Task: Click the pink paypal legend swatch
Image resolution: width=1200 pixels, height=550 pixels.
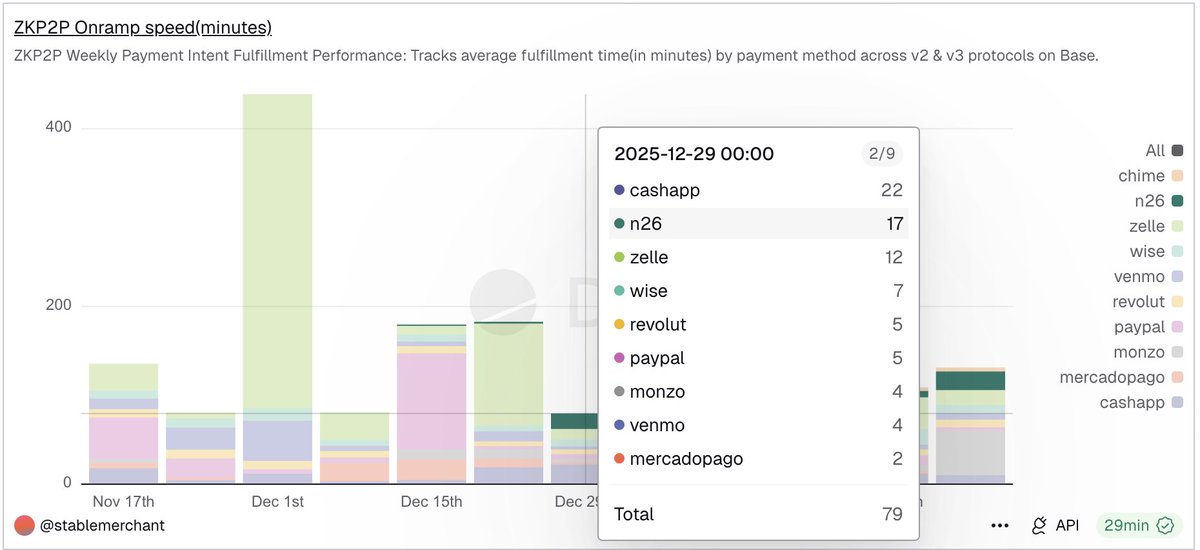Action: click(1177, 327)
